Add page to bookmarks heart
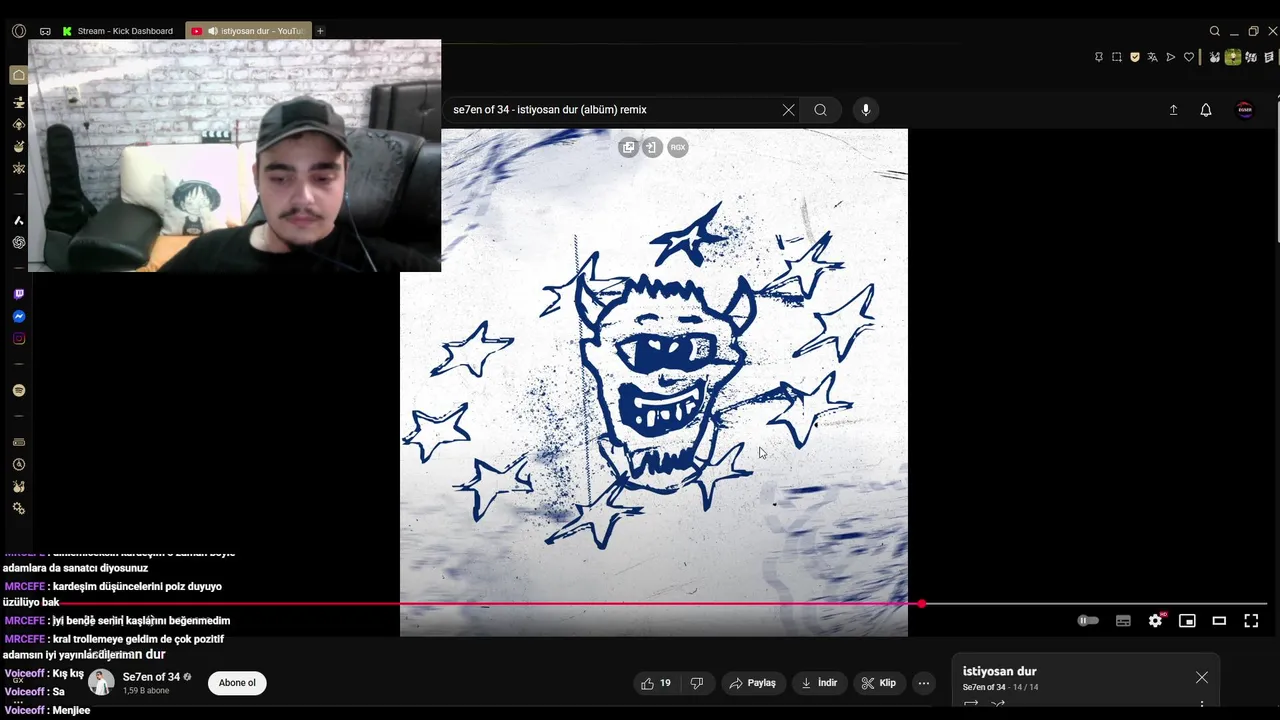Screen dimensions: 1280x720 coord(1189,57)
